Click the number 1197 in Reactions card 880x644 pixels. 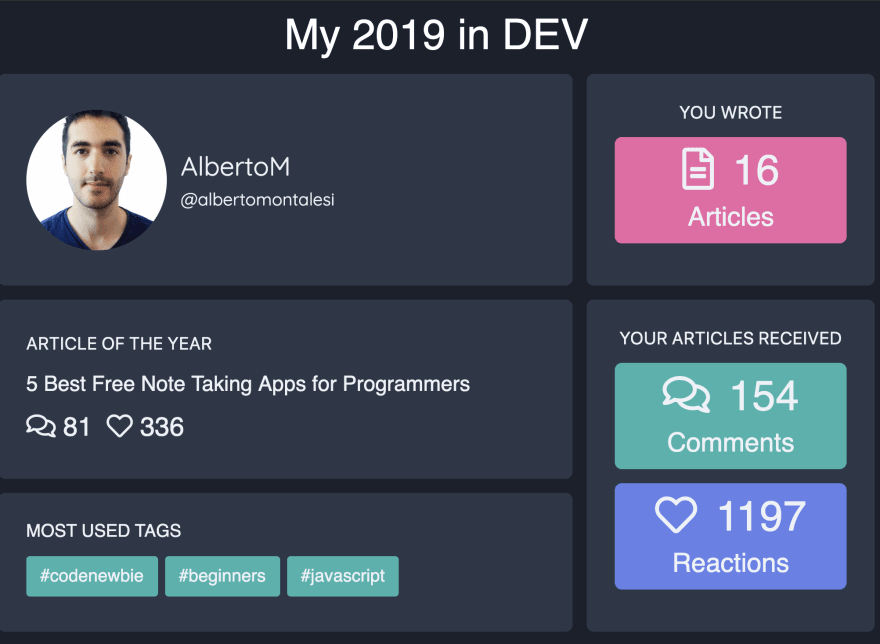coord(762,516)
